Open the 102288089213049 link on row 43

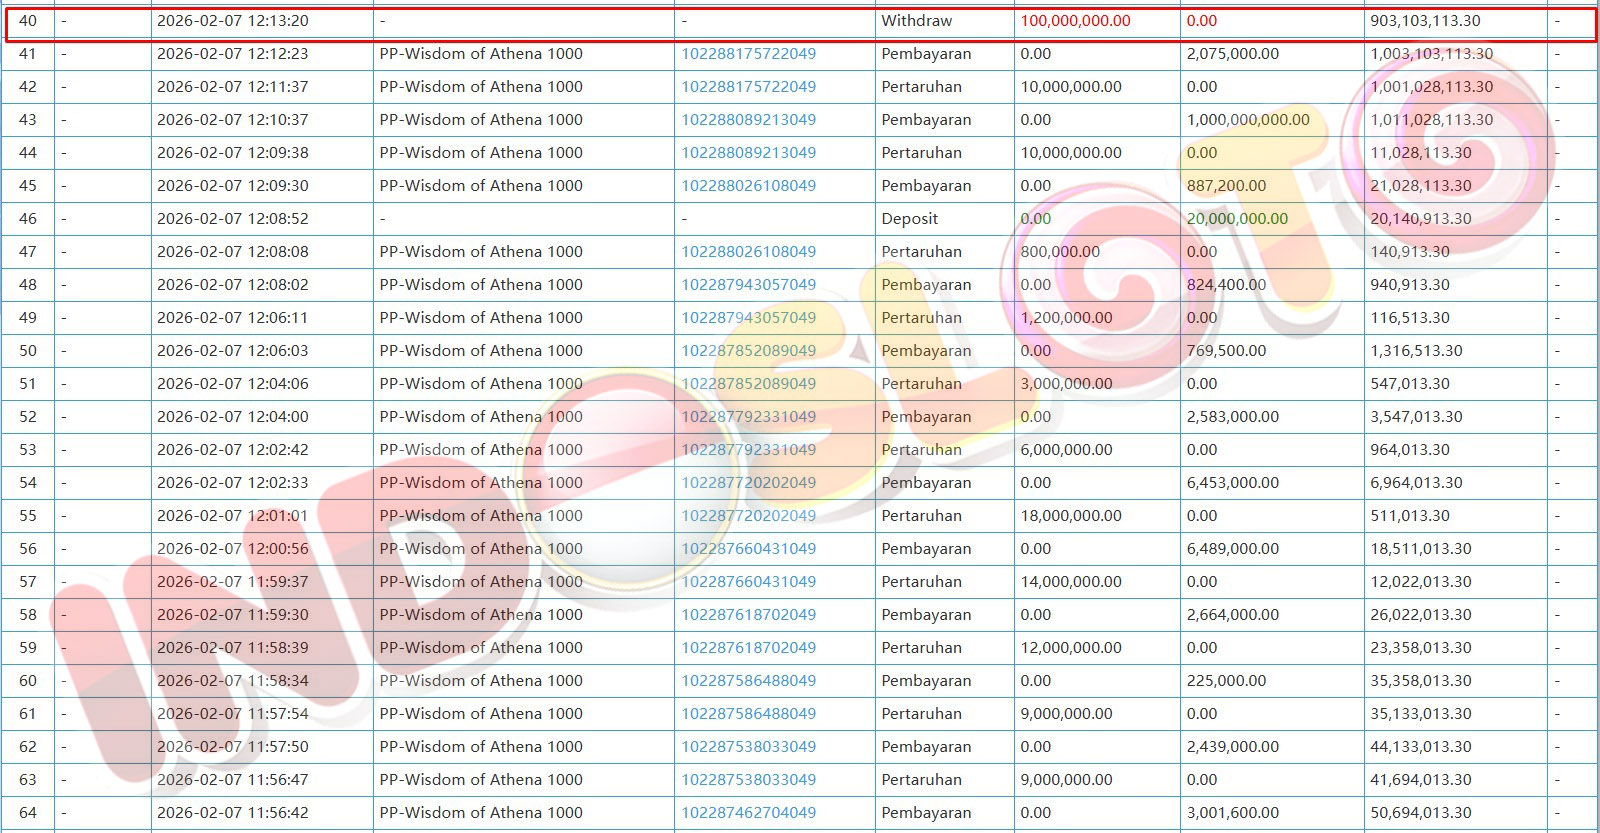coord(748,120)
